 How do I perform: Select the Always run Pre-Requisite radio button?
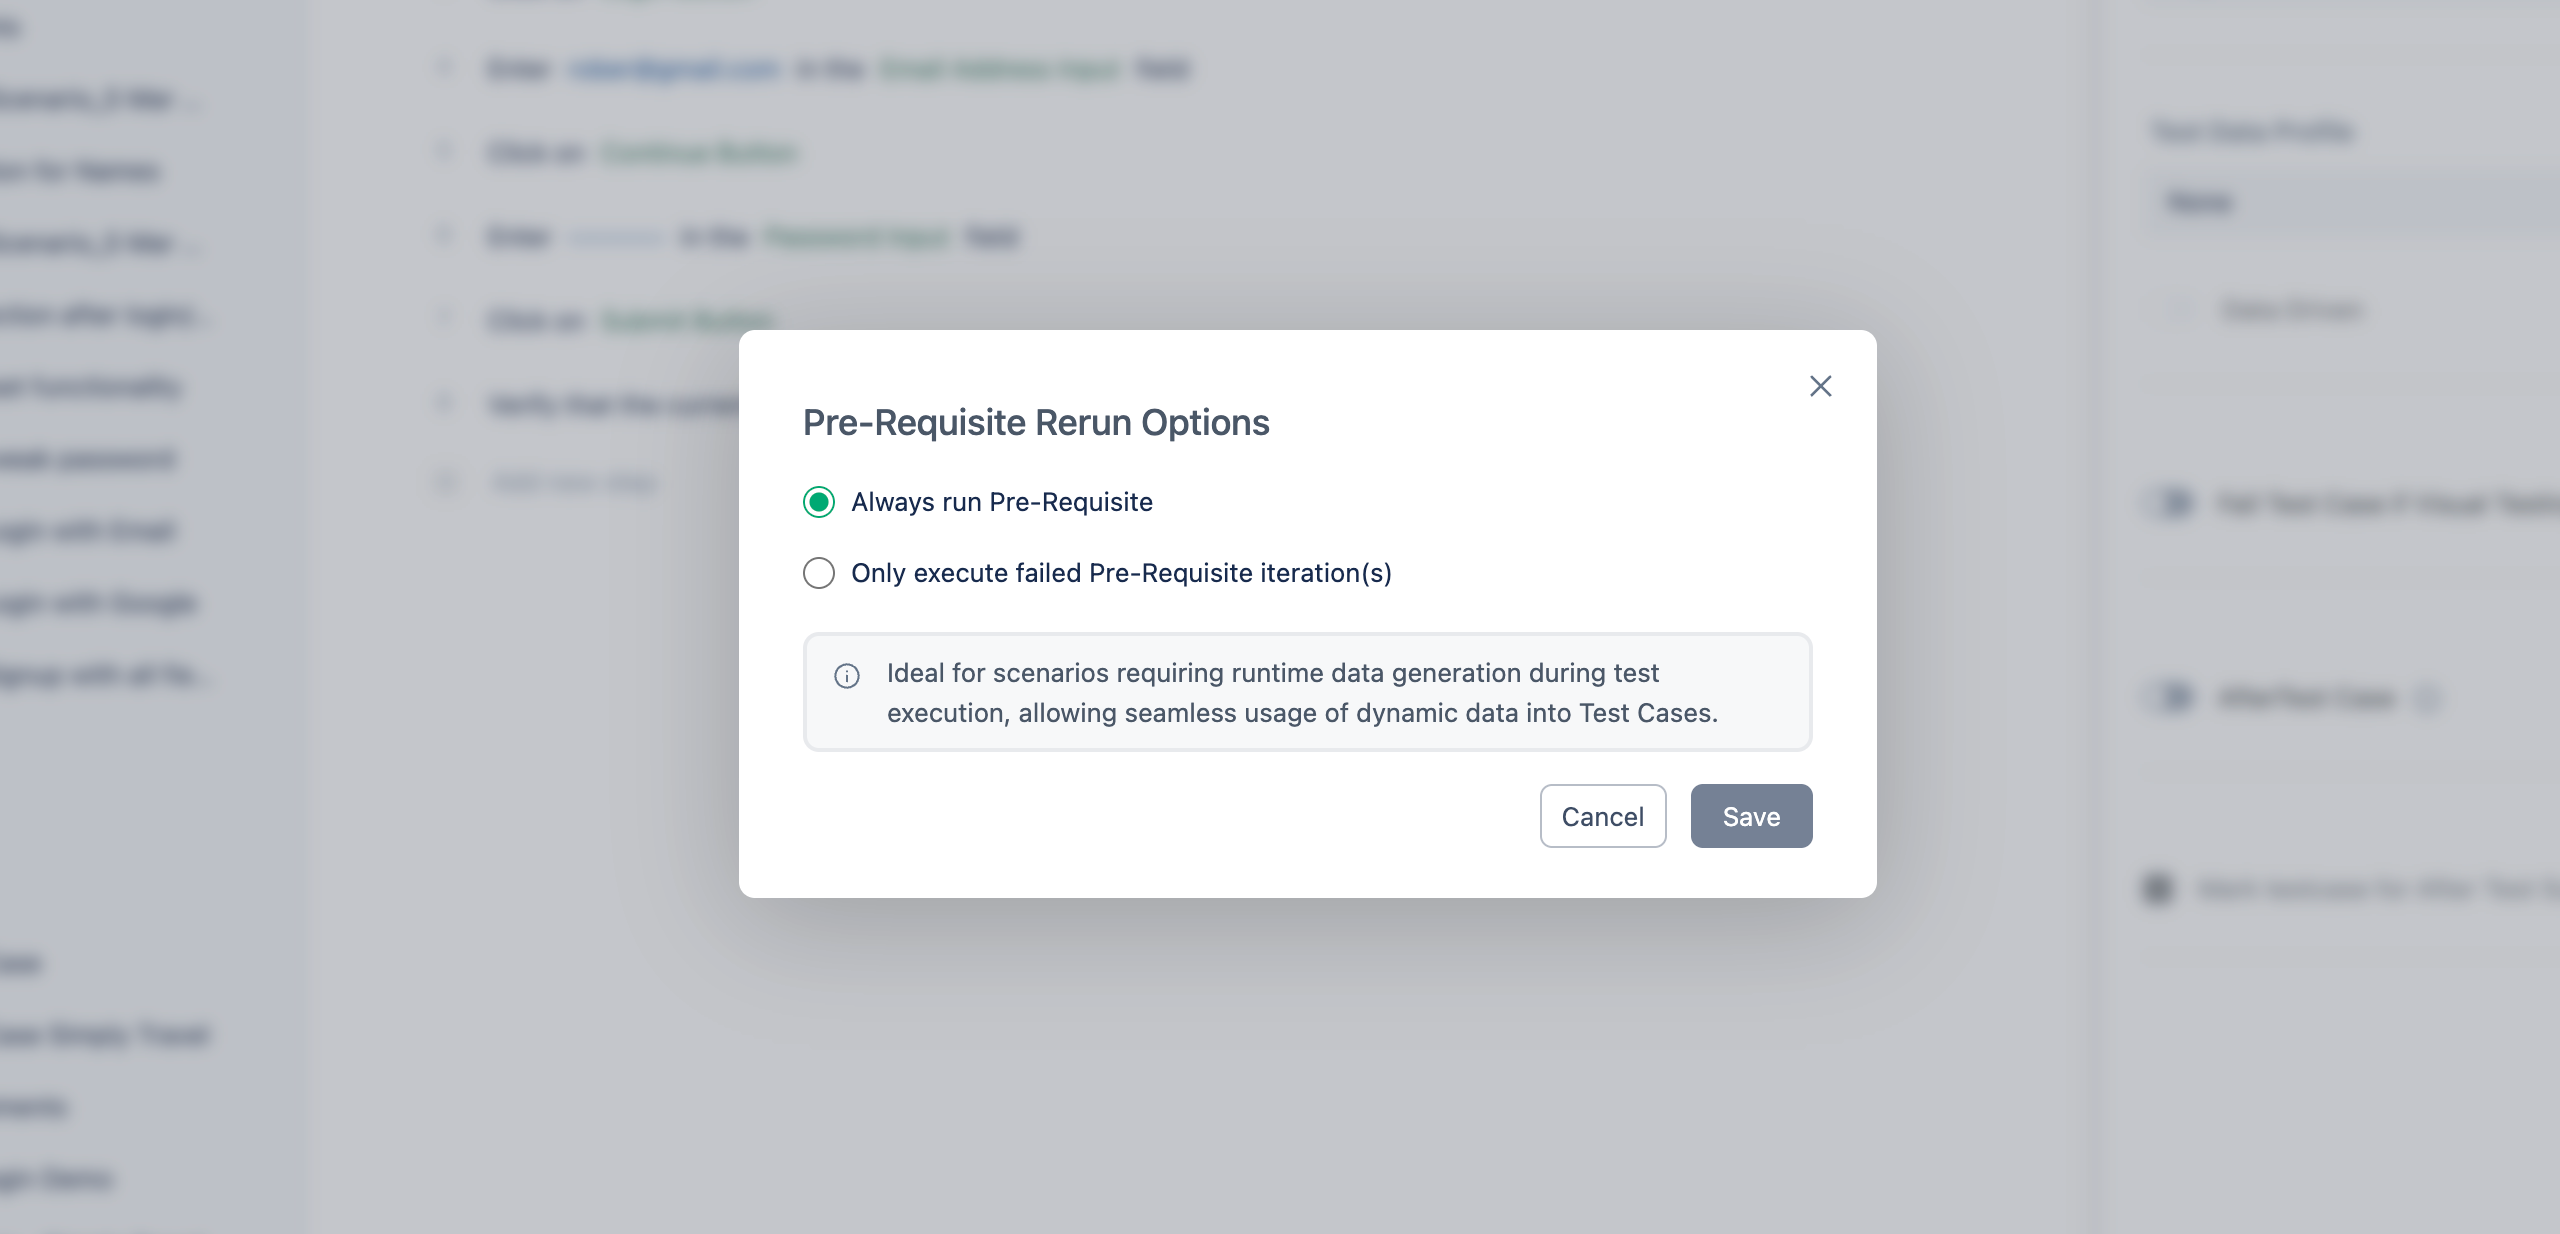[x=819, y=502]
